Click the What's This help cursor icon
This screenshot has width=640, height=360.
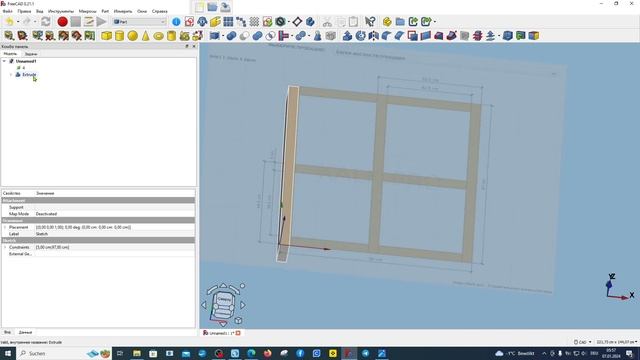pos(370,22)
